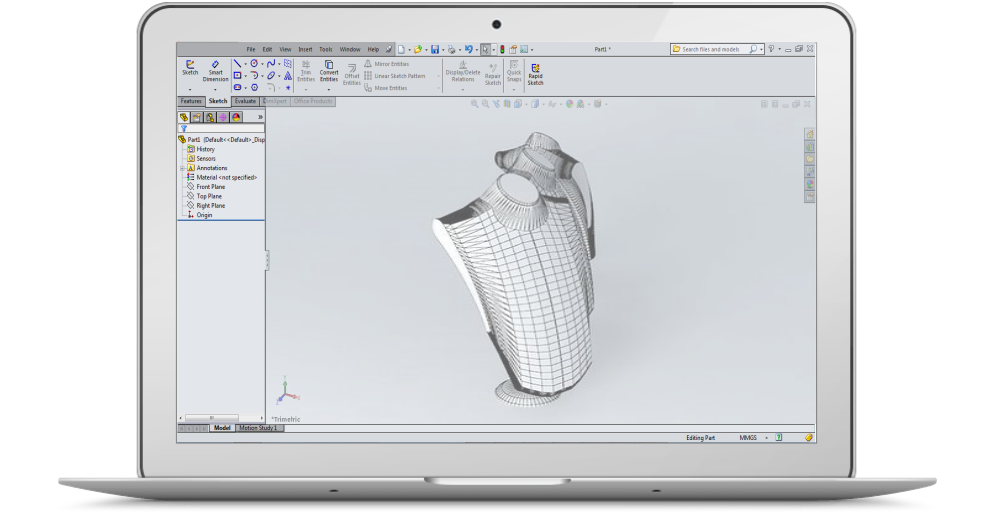Click the Convert Entities icon
This screenshot has height=526, width=993.
[x=329, y=66]
